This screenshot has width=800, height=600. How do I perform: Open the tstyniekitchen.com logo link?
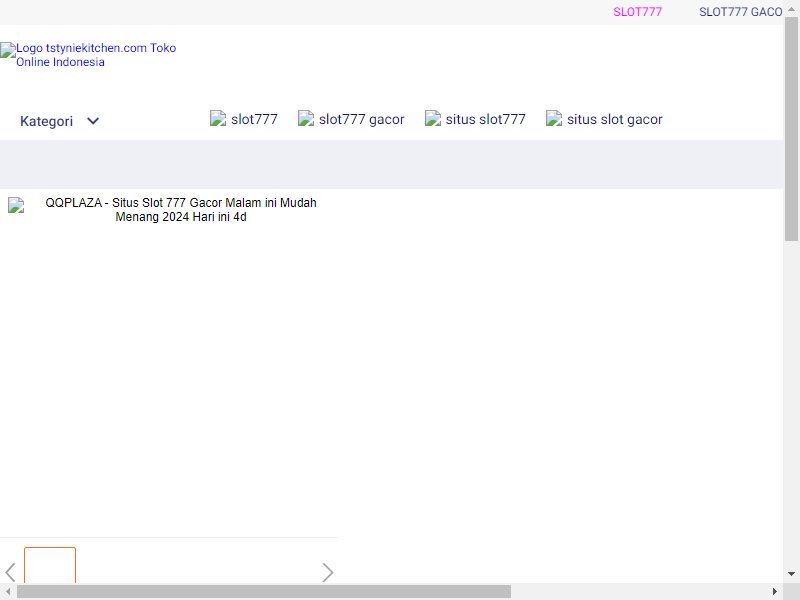[96, 55]
